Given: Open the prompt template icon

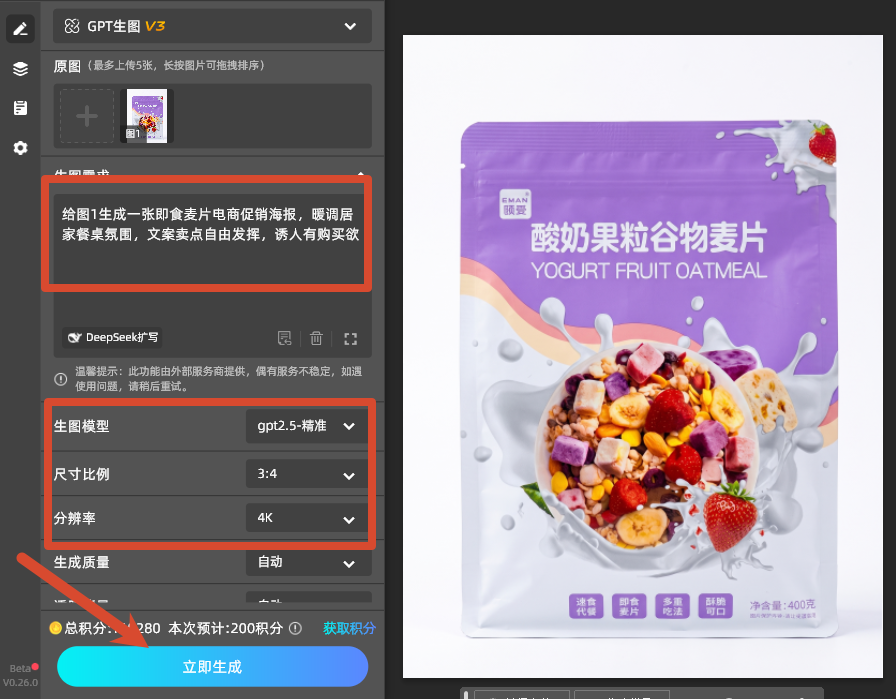Looking at the screenshot, I should (x=285, y=338).
